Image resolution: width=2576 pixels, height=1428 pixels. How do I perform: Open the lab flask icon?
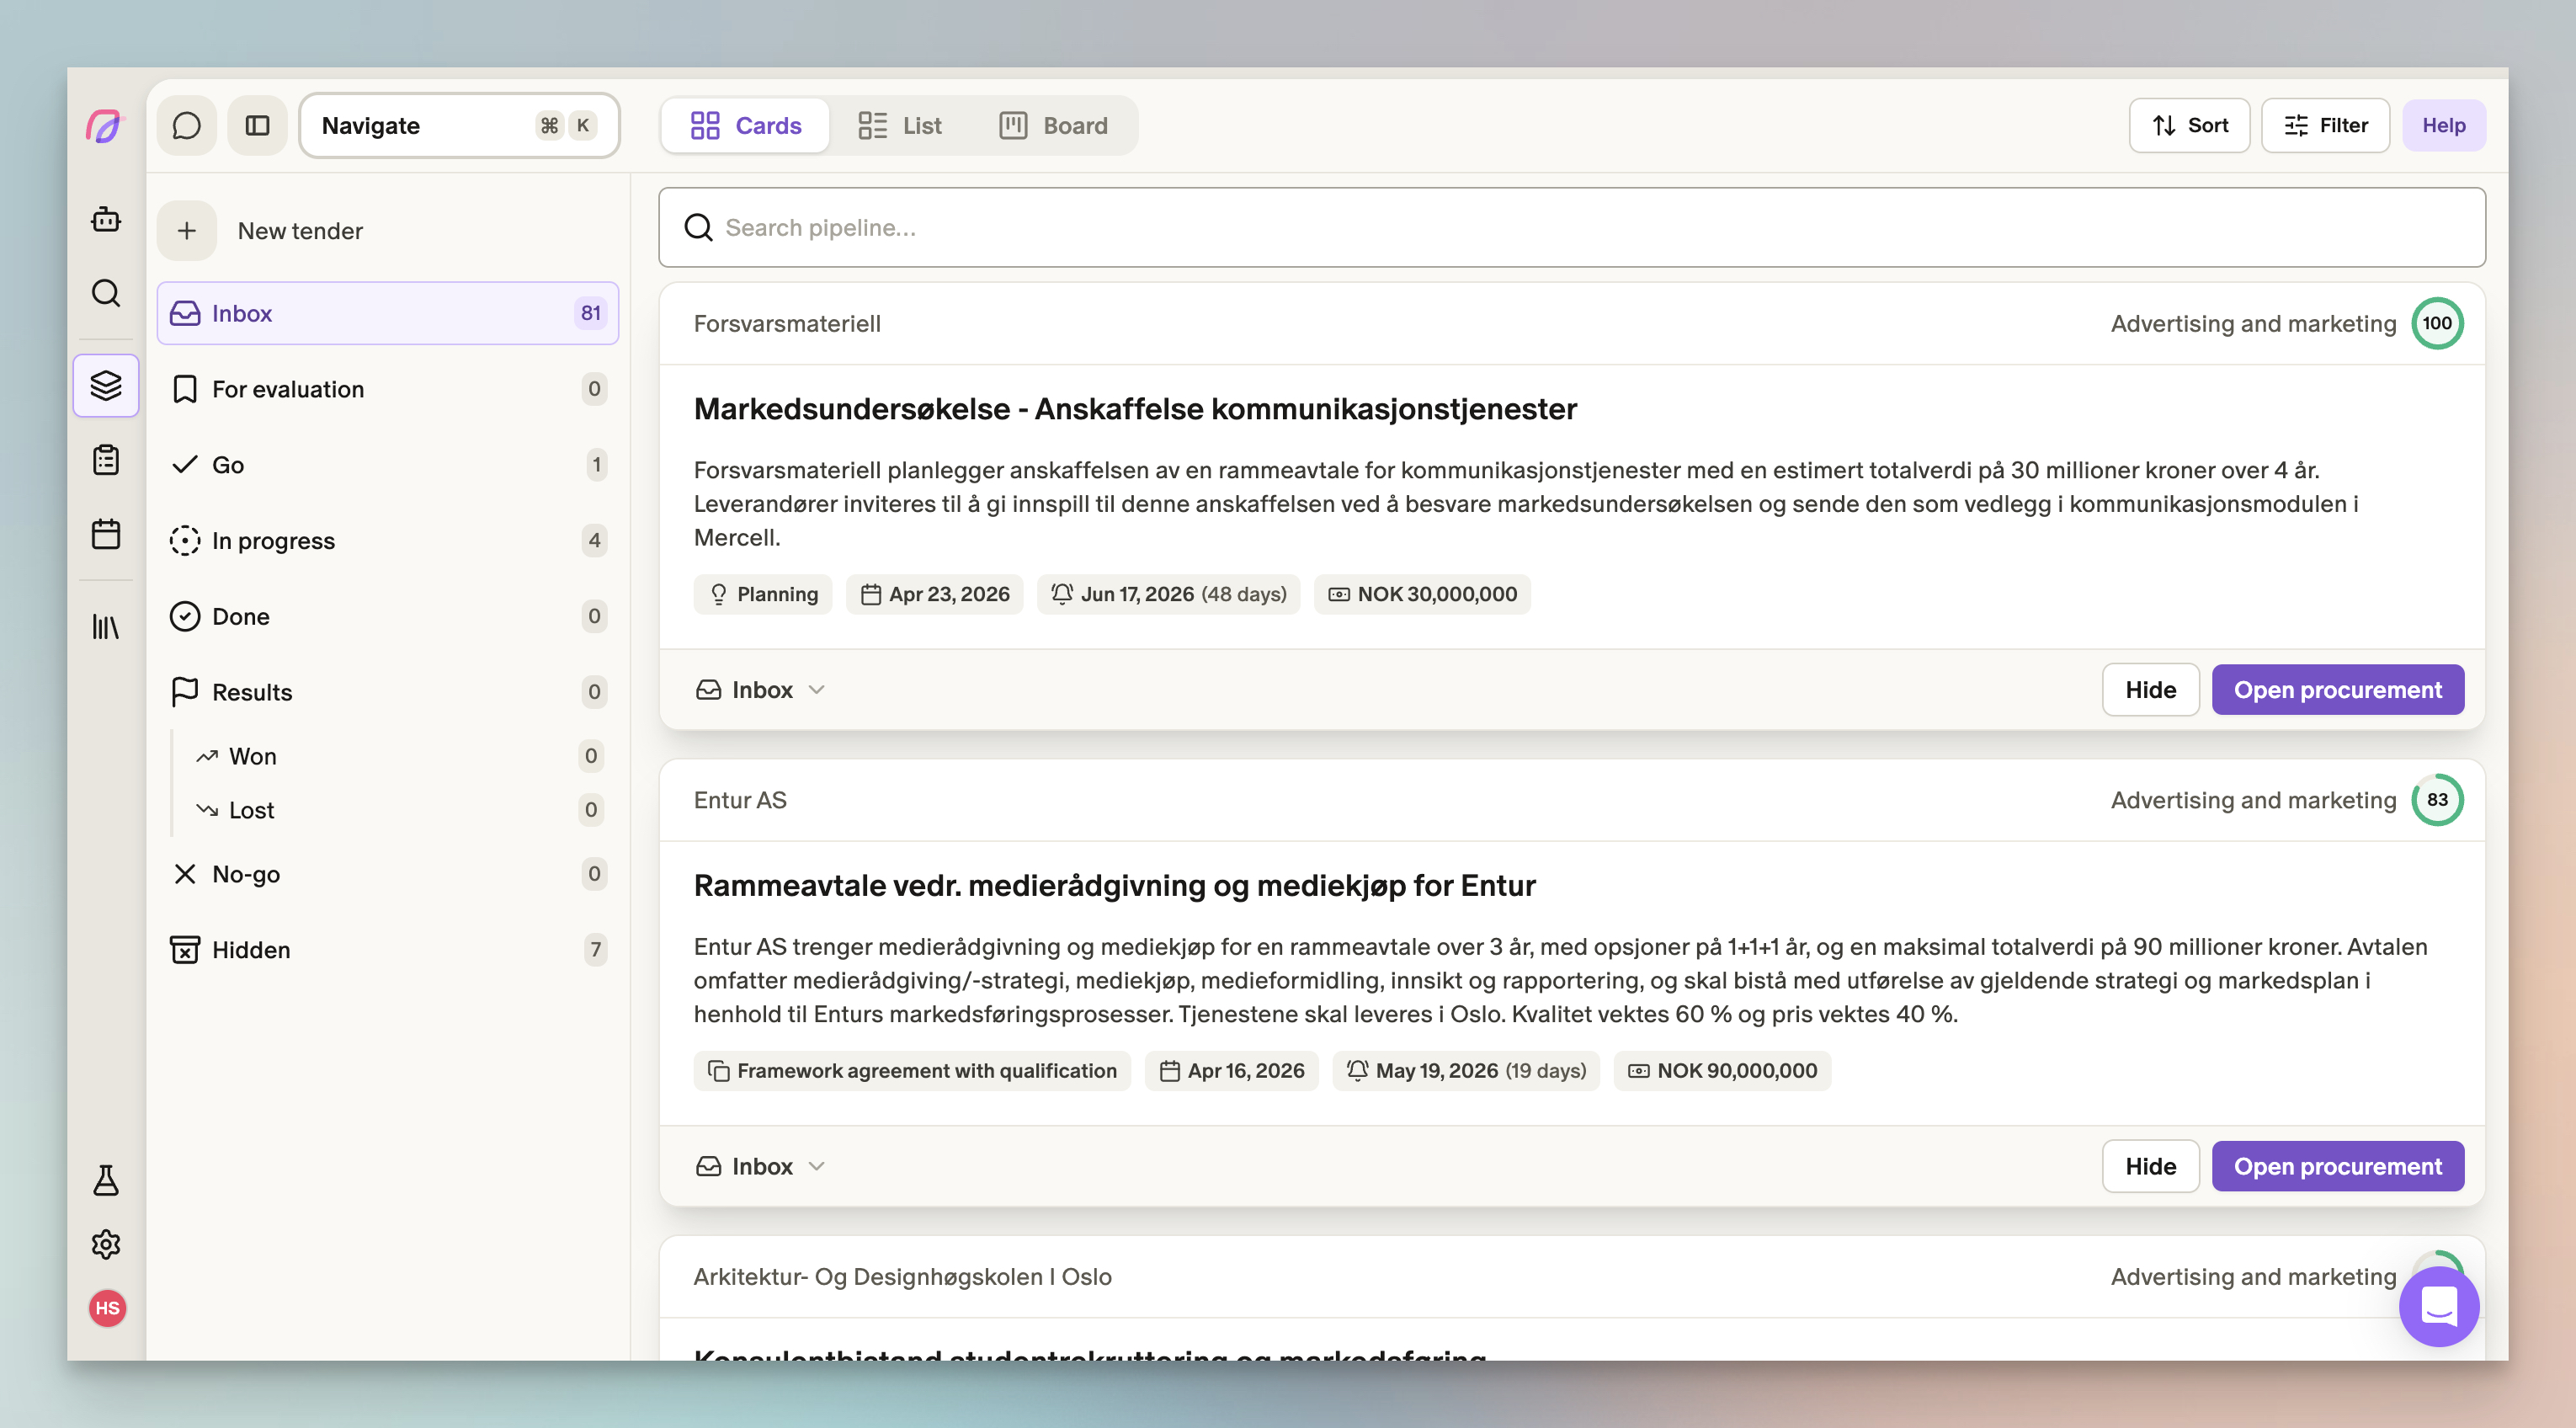point(106,1180)
